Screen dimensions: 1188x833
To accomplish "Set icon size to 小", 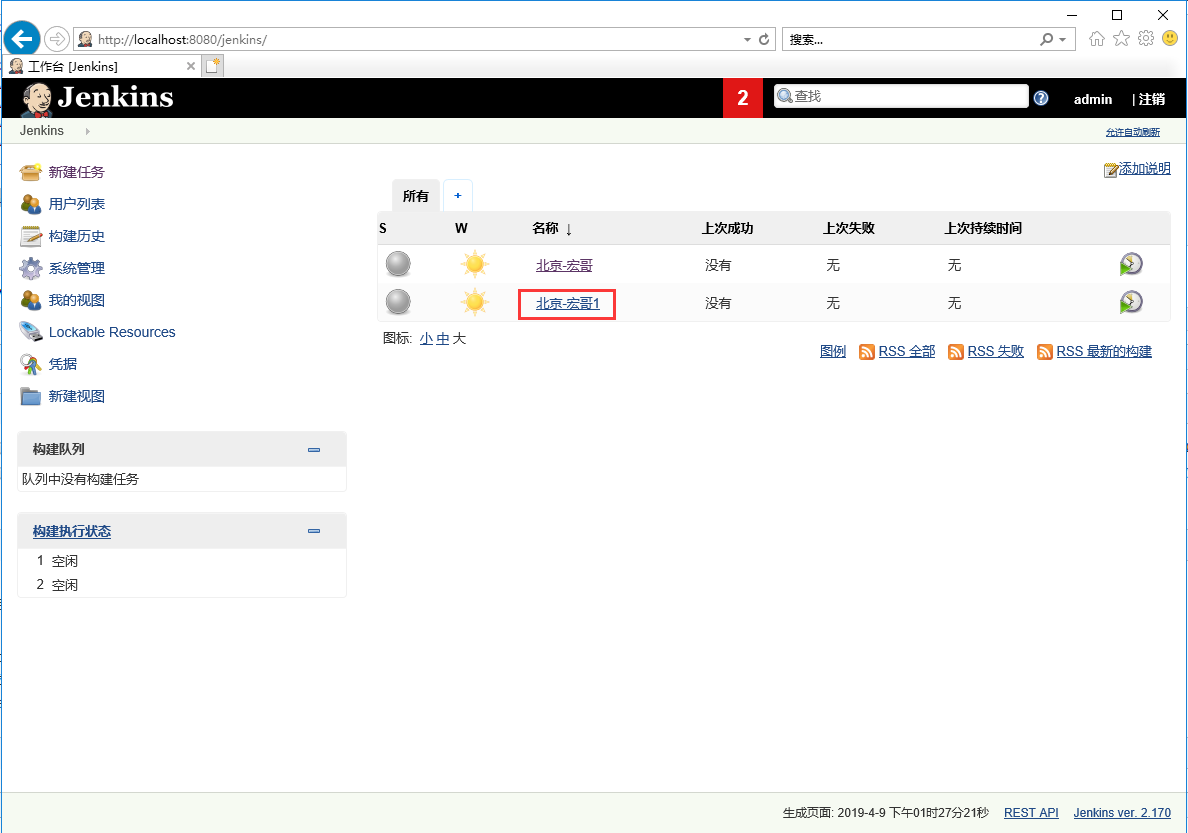I will point(427,339).
